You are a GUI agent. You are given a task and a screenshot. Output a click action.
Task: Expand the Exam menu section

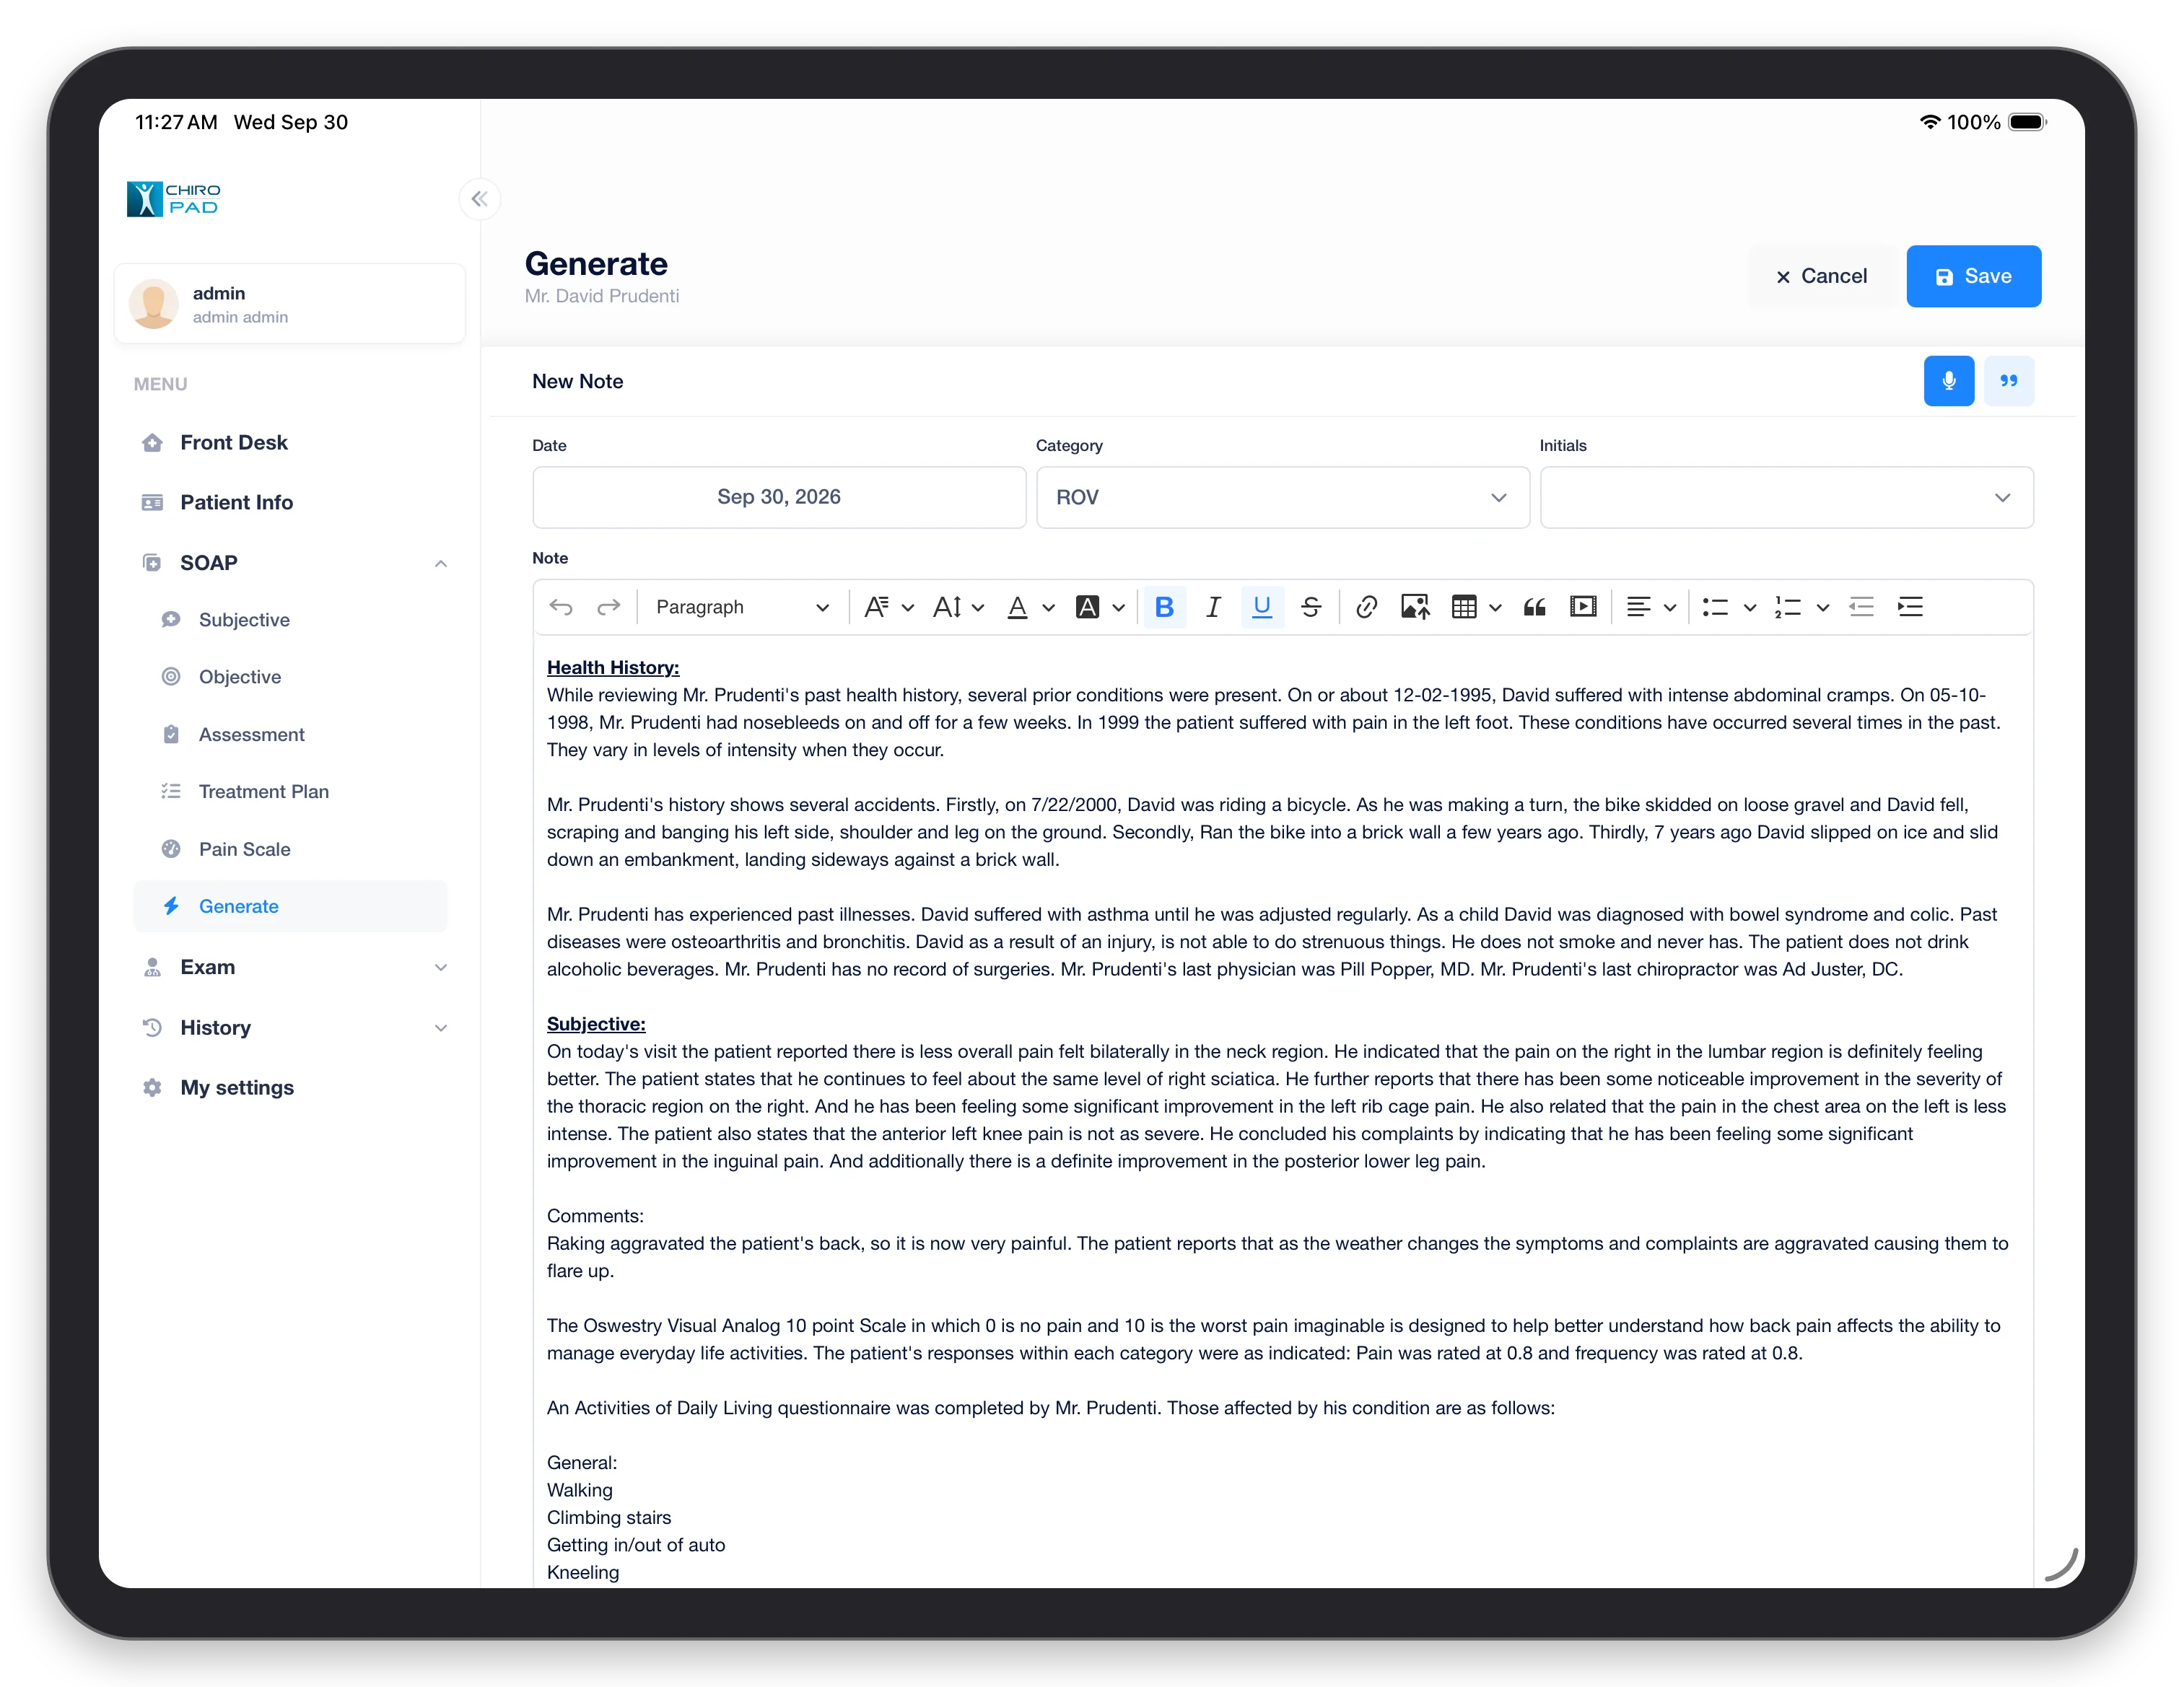(290, 967)
